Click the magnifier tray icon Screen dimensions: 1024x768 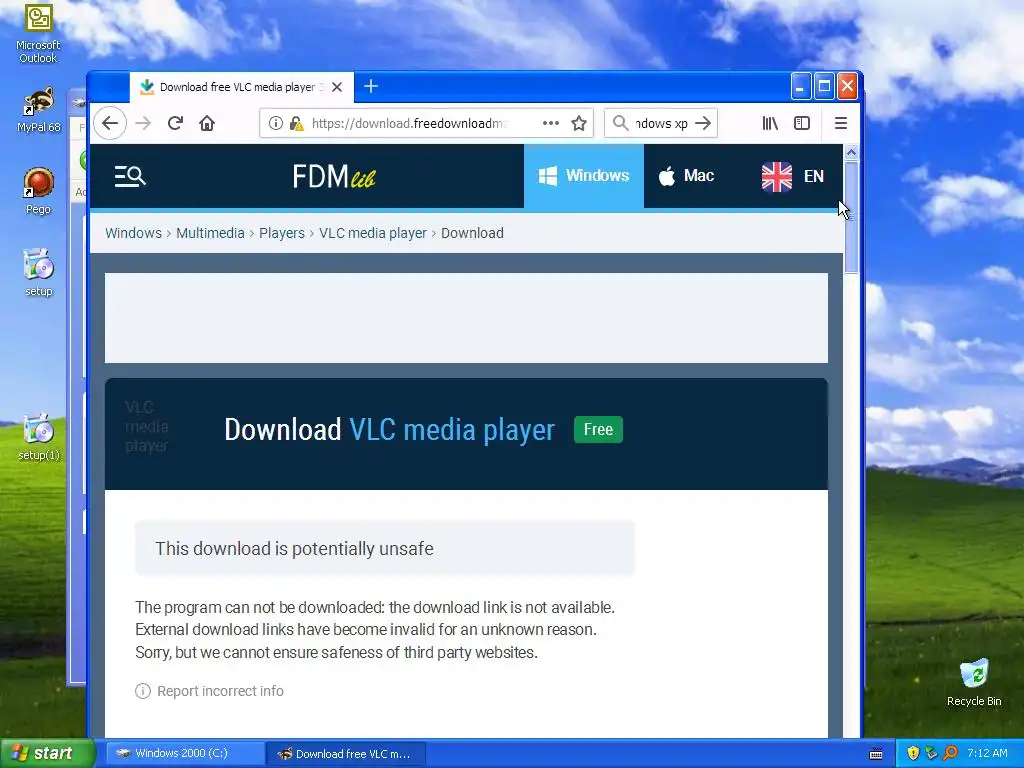950,754
